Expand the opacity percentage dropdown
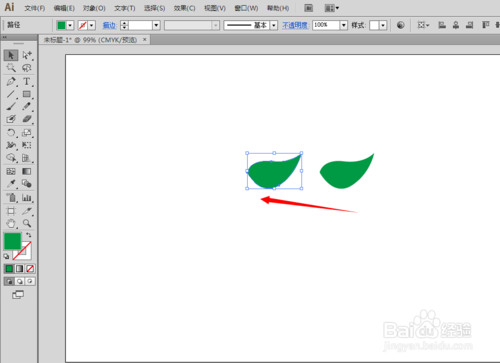The width and height of the screenshot is (500, 363). point(344,25)
